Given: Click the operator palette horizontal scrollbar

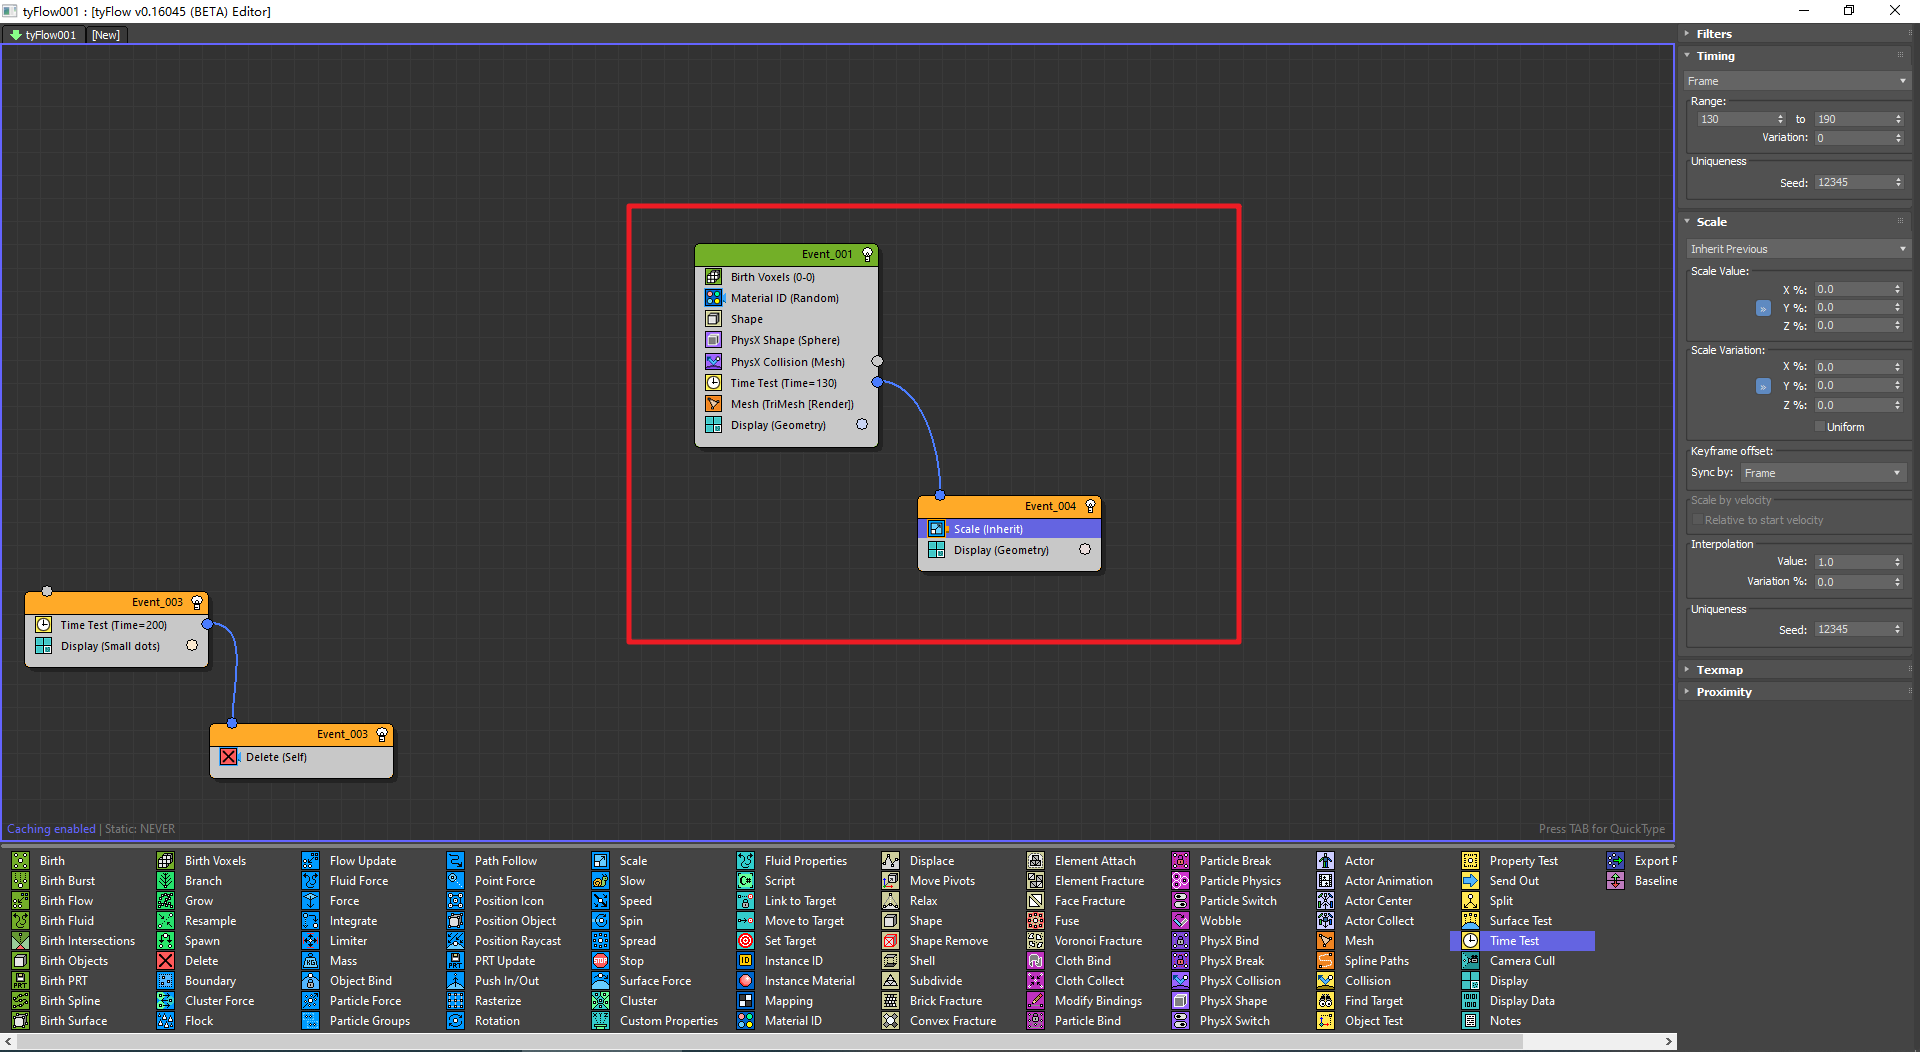Looking at the screenshot, I should (x=770, y=1042).
